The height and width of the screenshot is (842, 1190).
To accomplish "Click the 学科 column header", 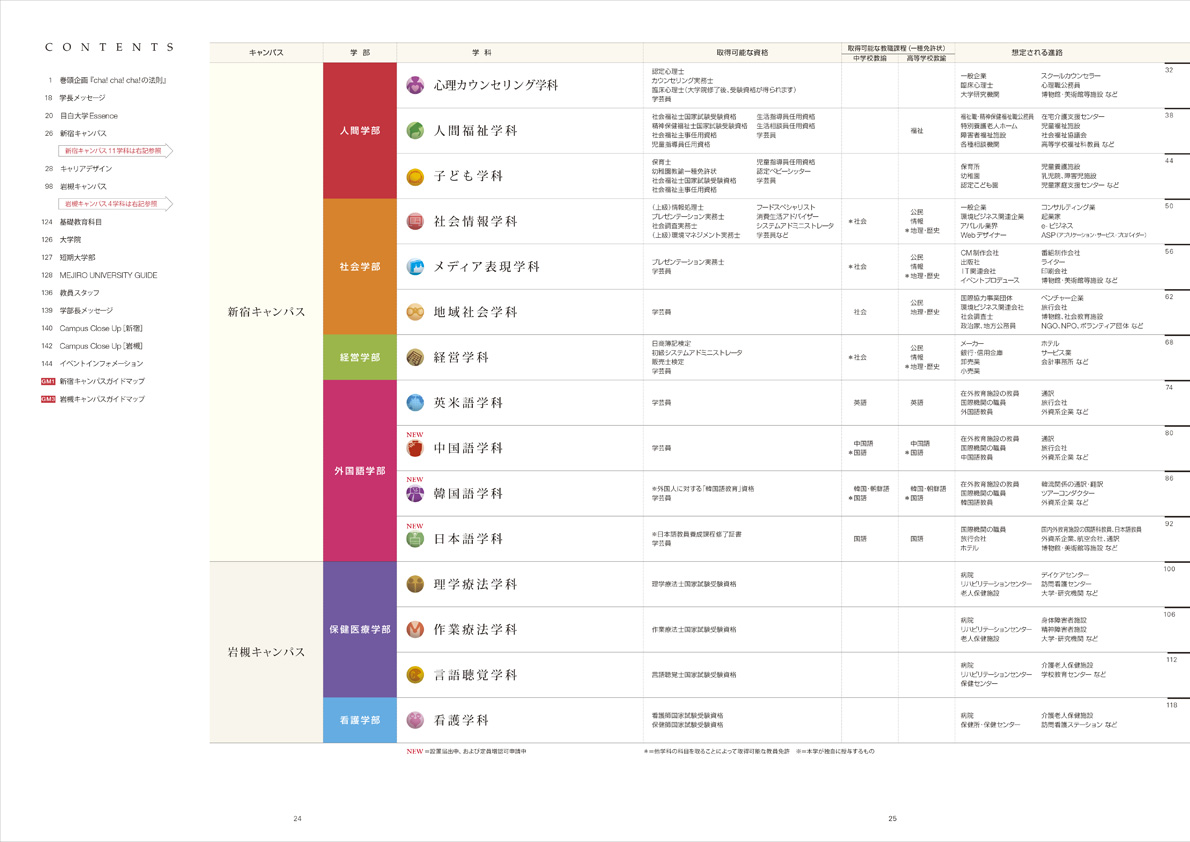I will pyautogui.click(x=482, y=52).
